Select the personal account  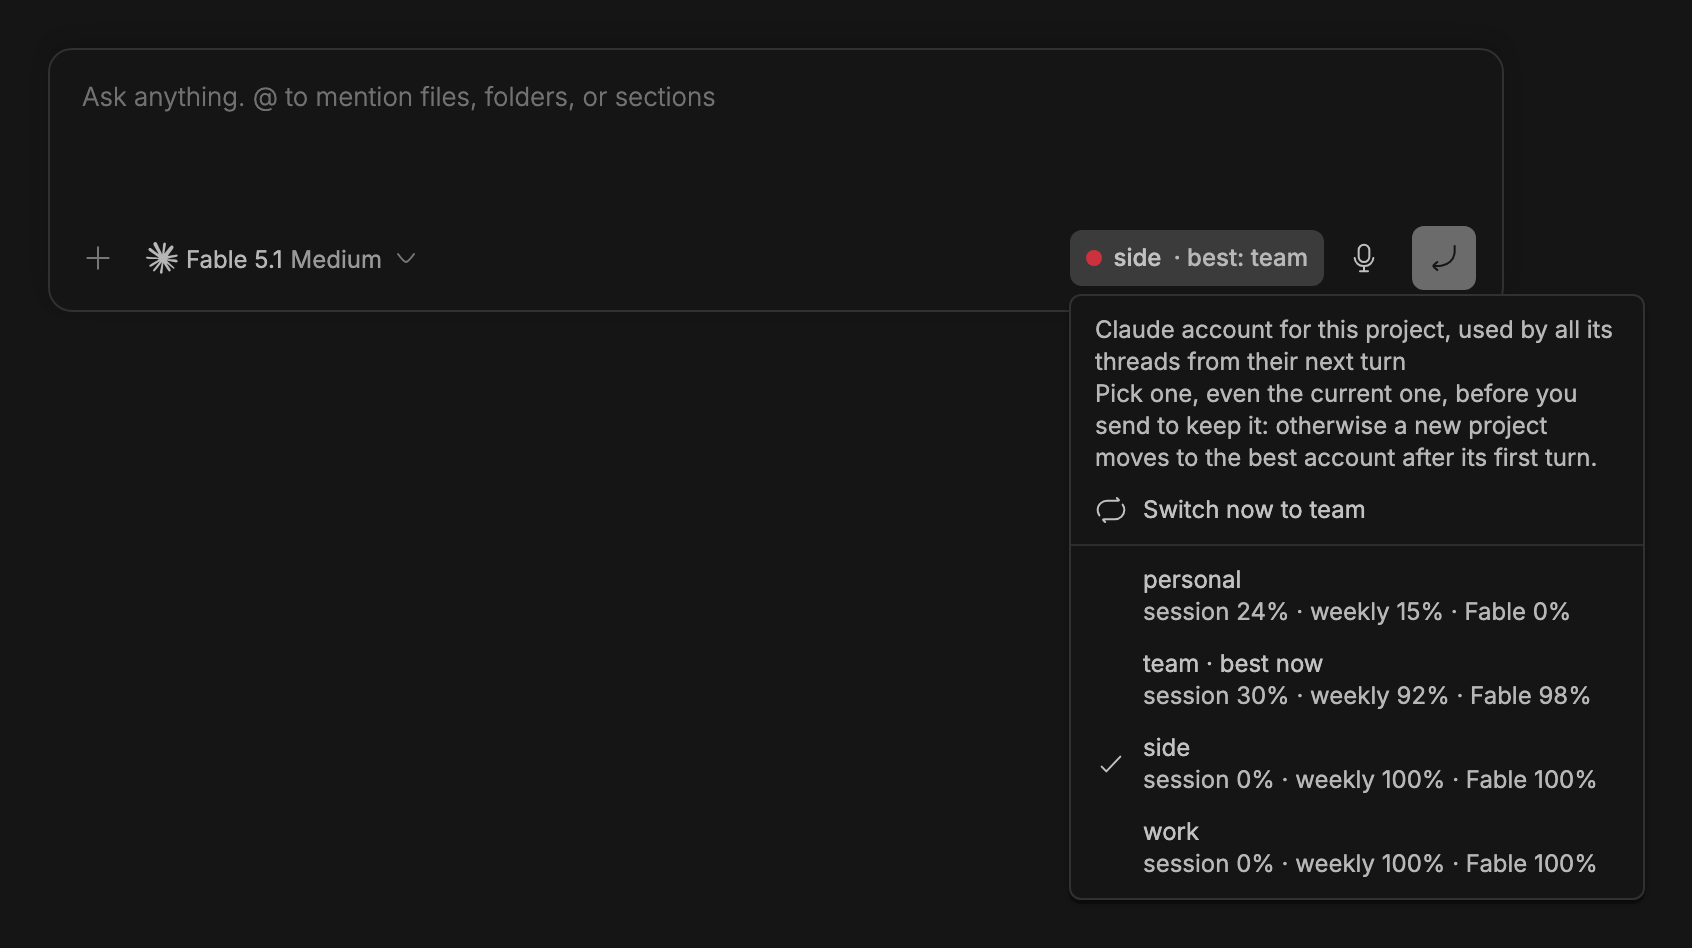1356,596
